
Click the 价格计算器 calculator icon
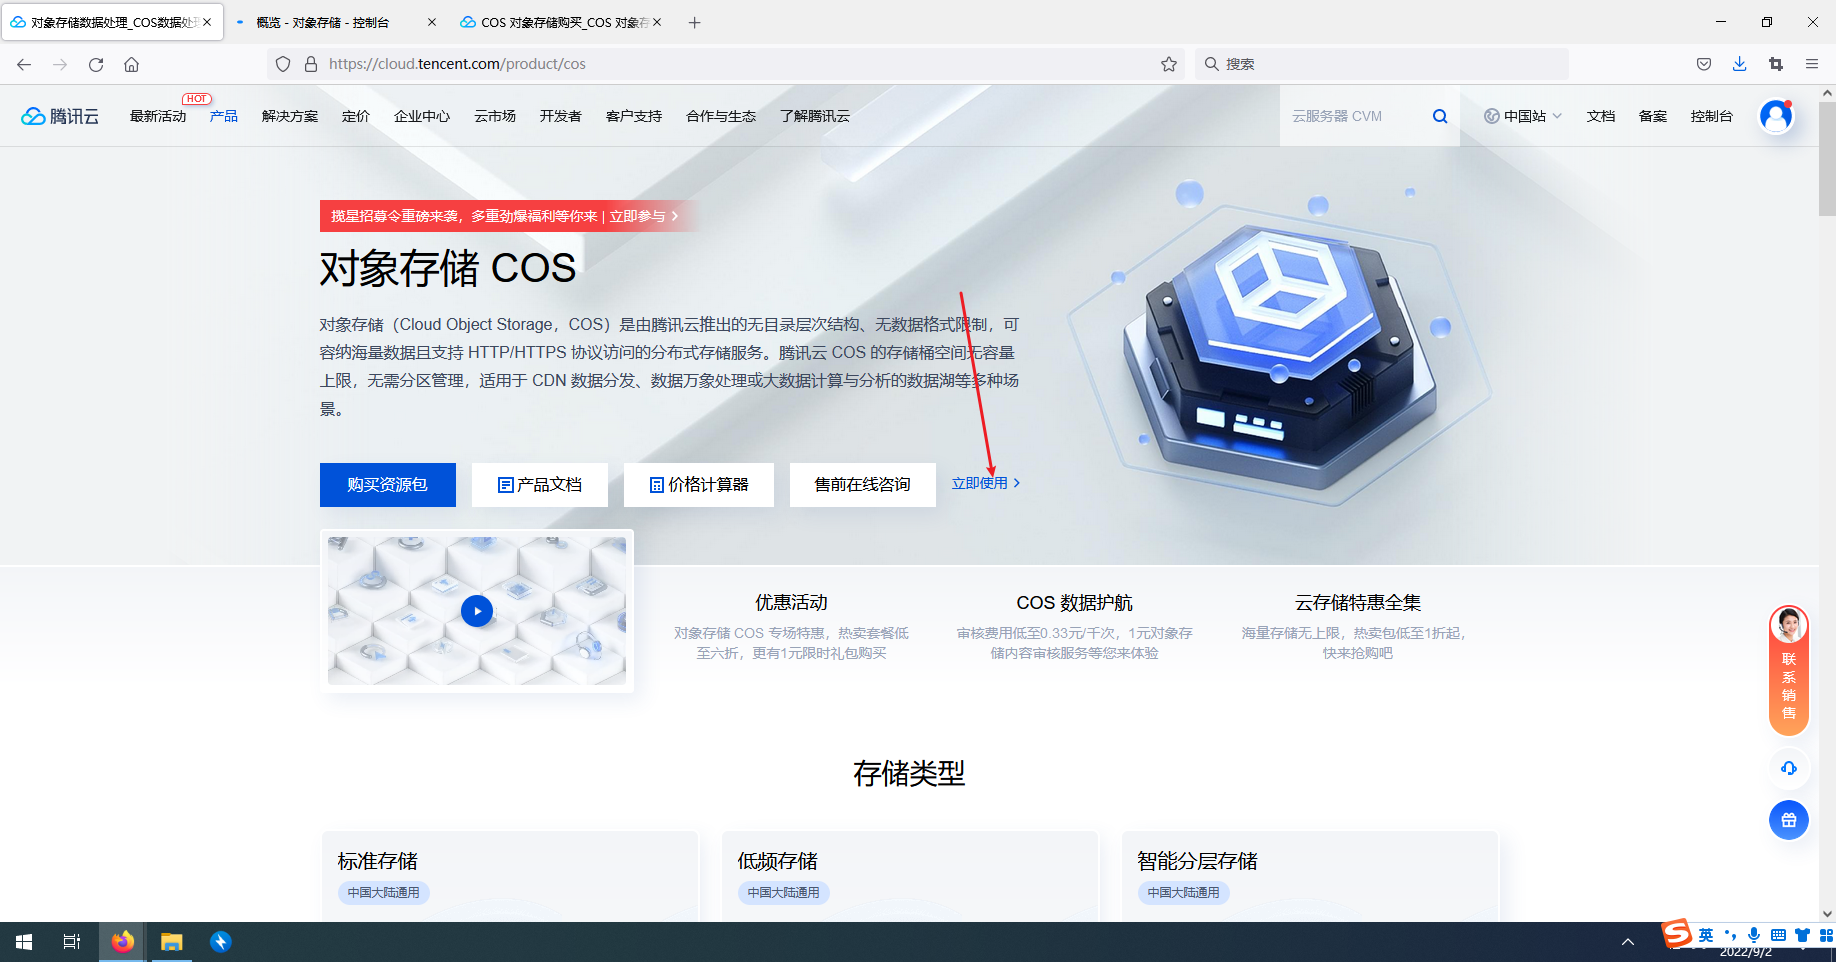click(655, 484)
